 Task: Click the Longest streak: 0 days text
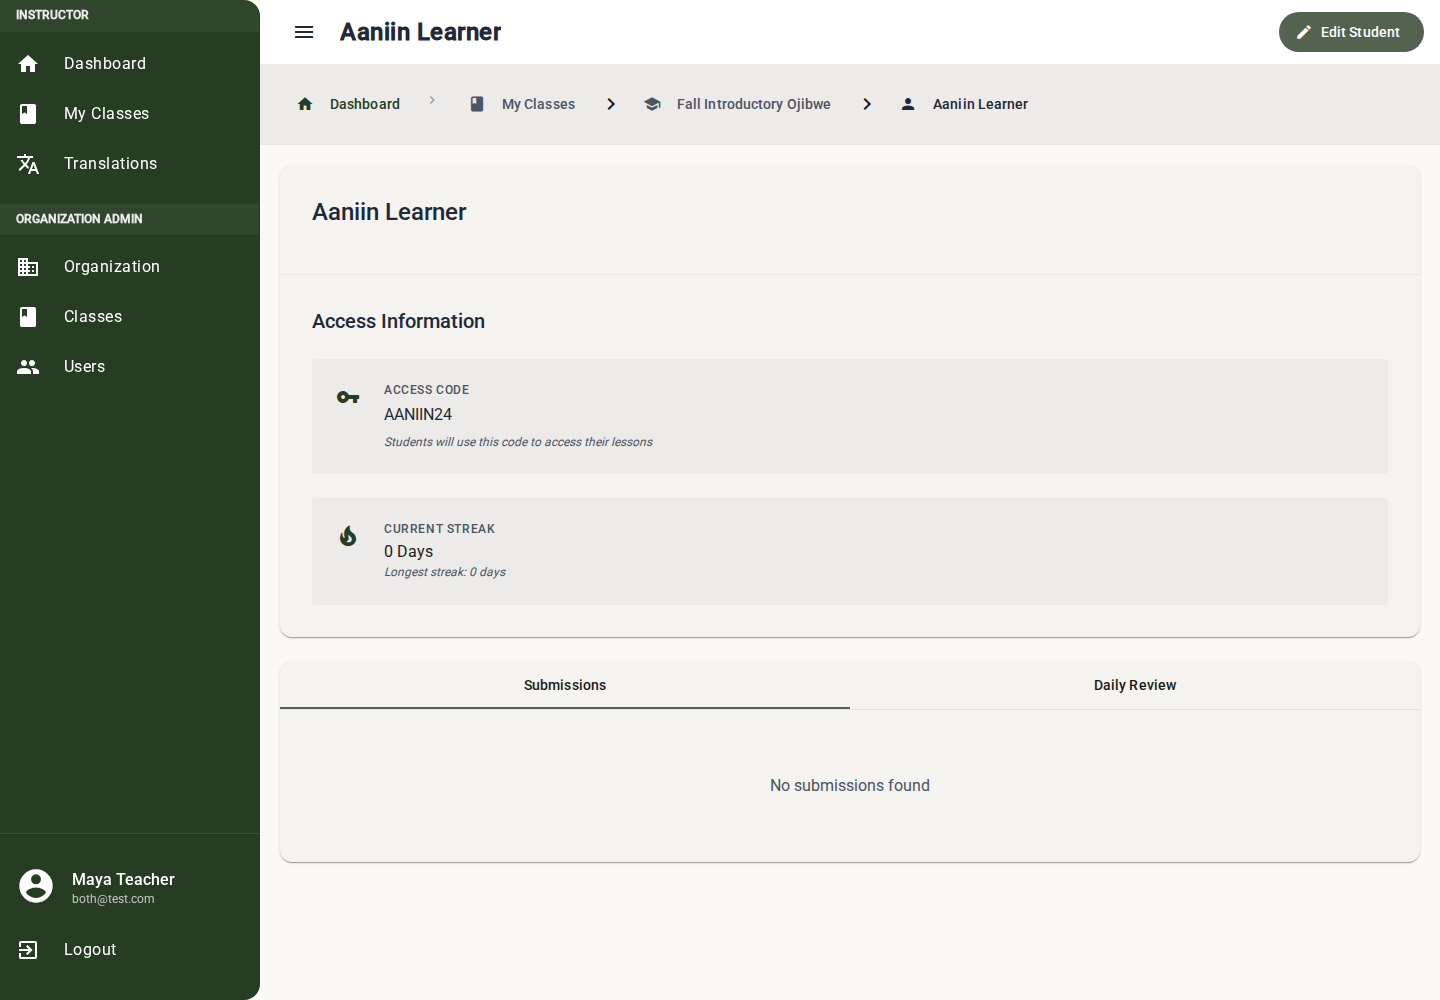[445, 572]
